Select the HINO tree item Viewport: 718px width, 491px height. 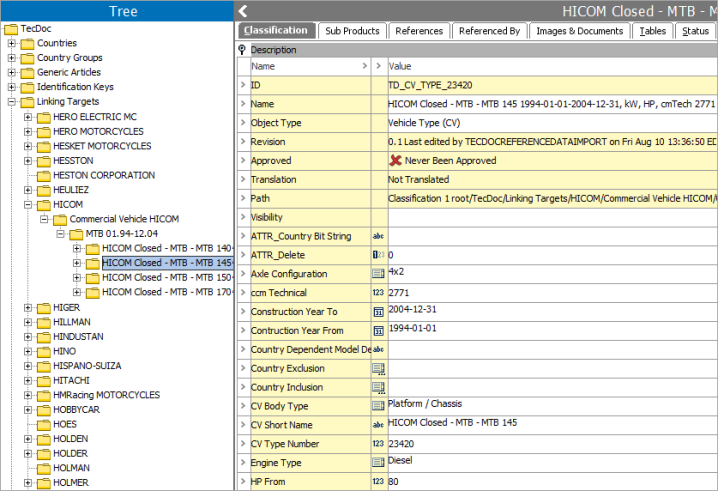pyautogui.click(x=65, y=351)
